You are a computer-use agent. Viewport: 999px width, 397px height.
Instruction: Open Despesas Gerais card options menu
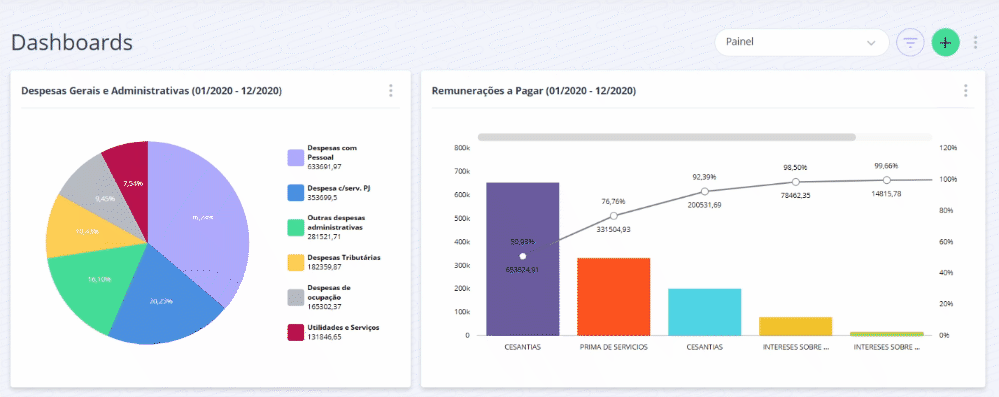point(391,90)
